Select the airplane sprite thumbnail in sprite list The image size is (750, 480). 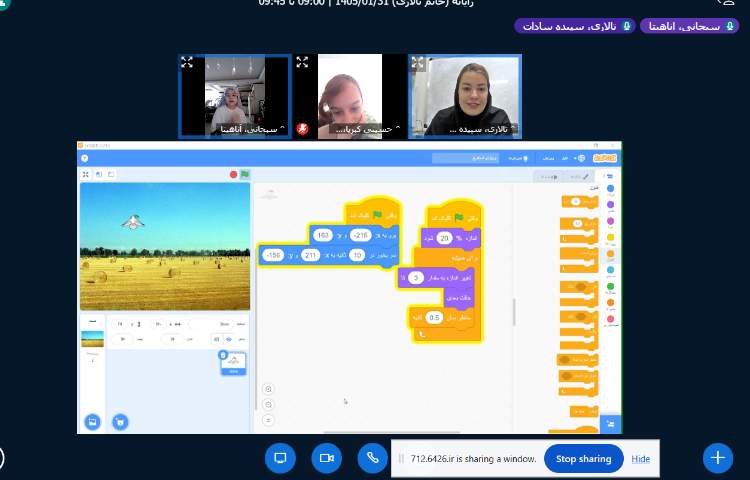click(x=233, y=363)
